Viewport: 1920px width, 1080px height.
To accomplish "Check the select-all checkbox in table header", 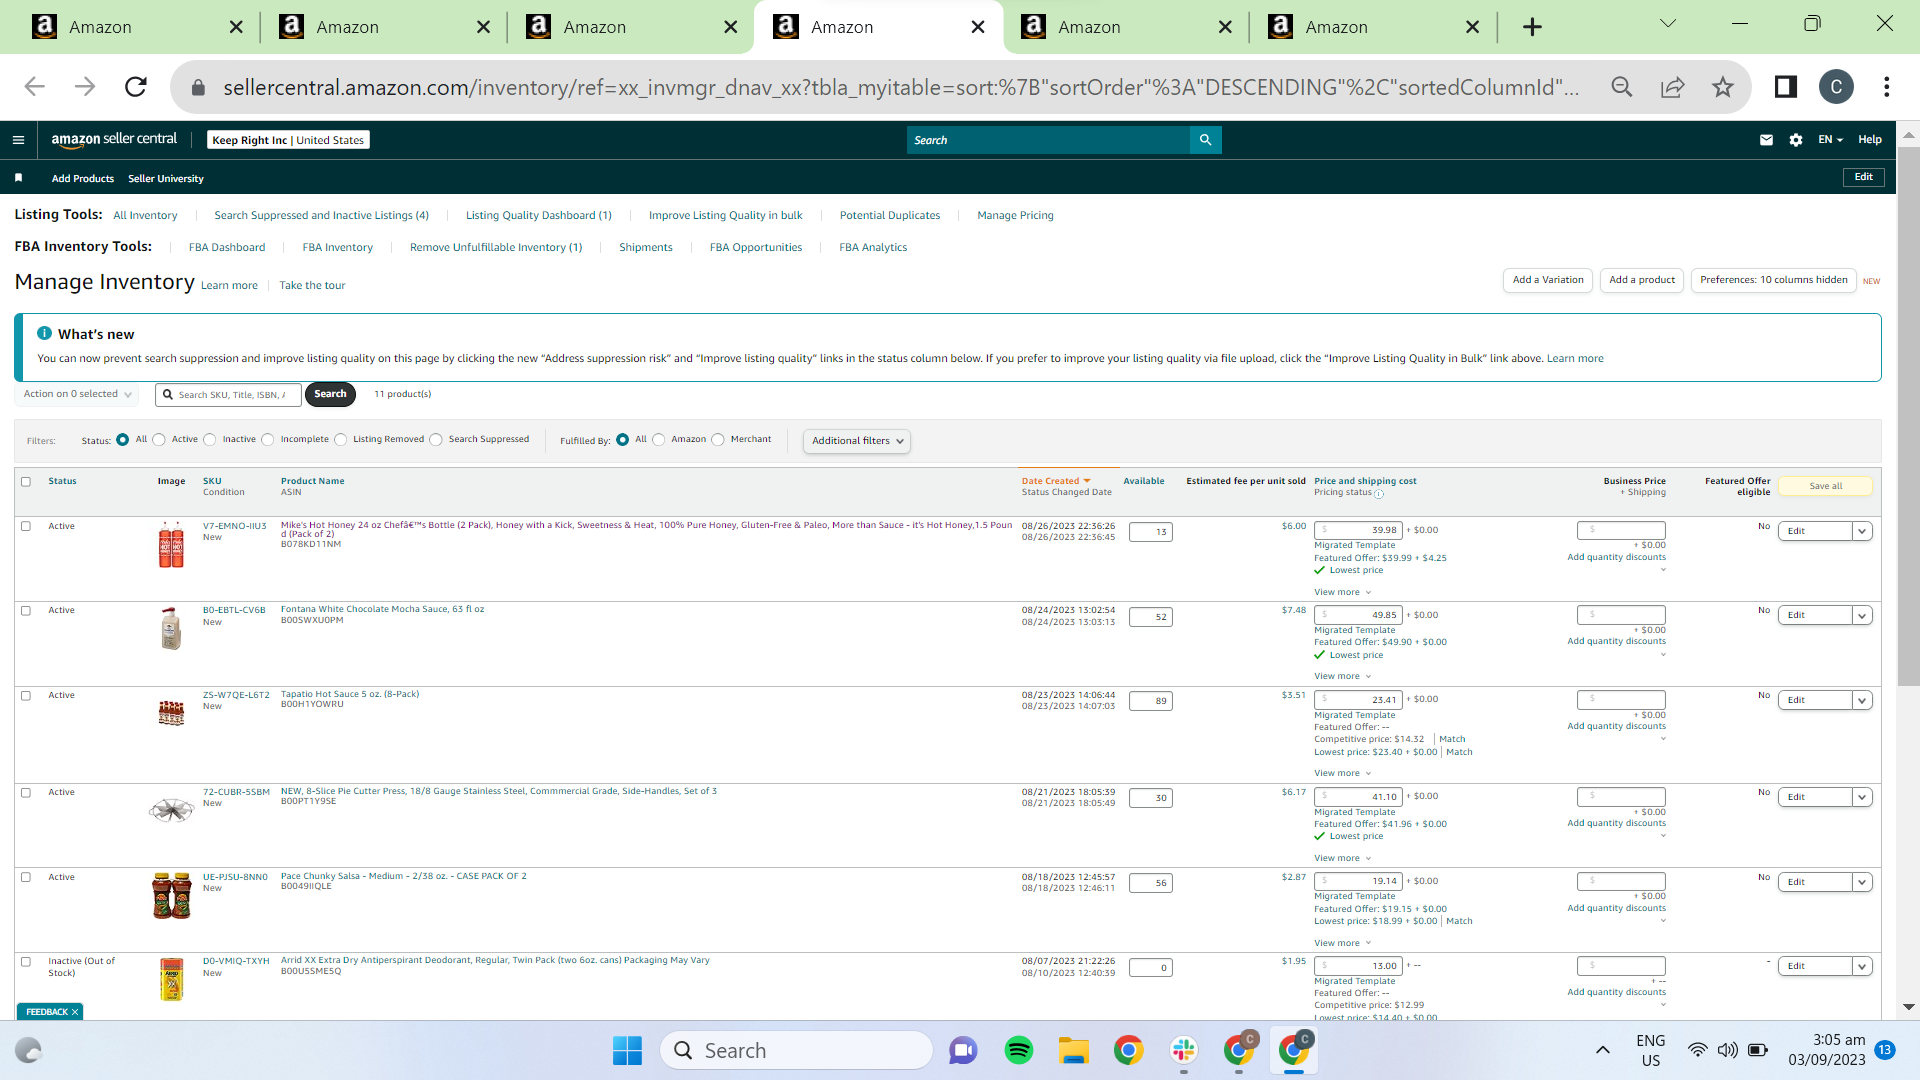I will (x=26, y=482).
